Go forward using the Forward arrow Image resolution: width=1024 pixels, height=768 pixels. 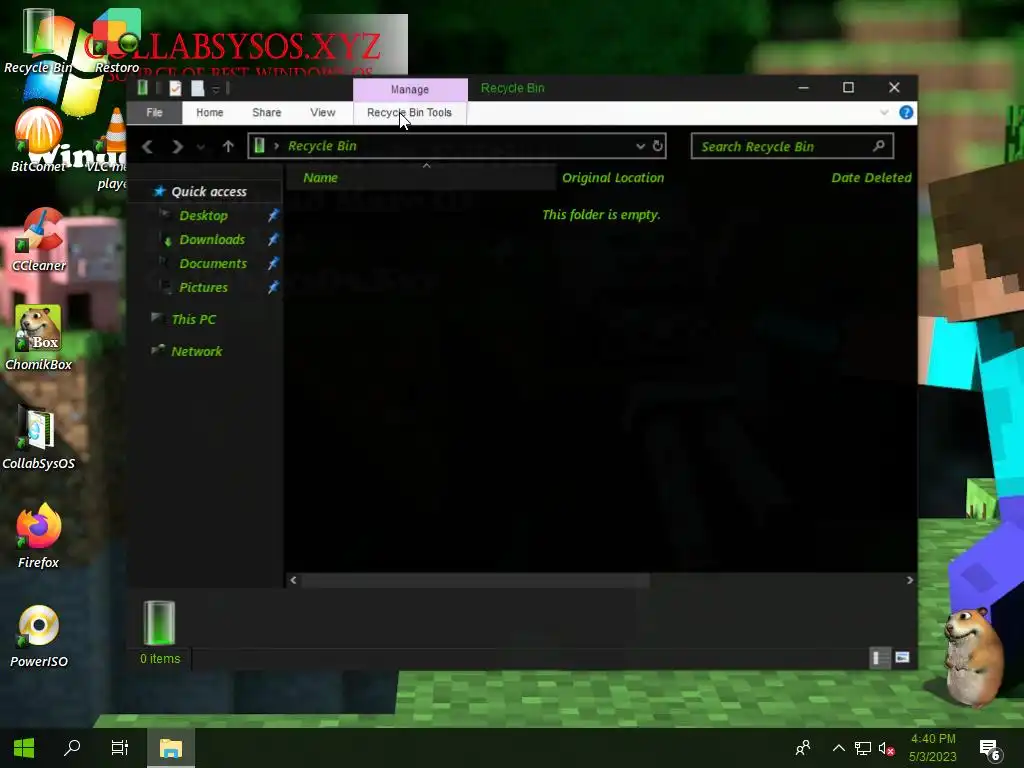click(177, 146)
